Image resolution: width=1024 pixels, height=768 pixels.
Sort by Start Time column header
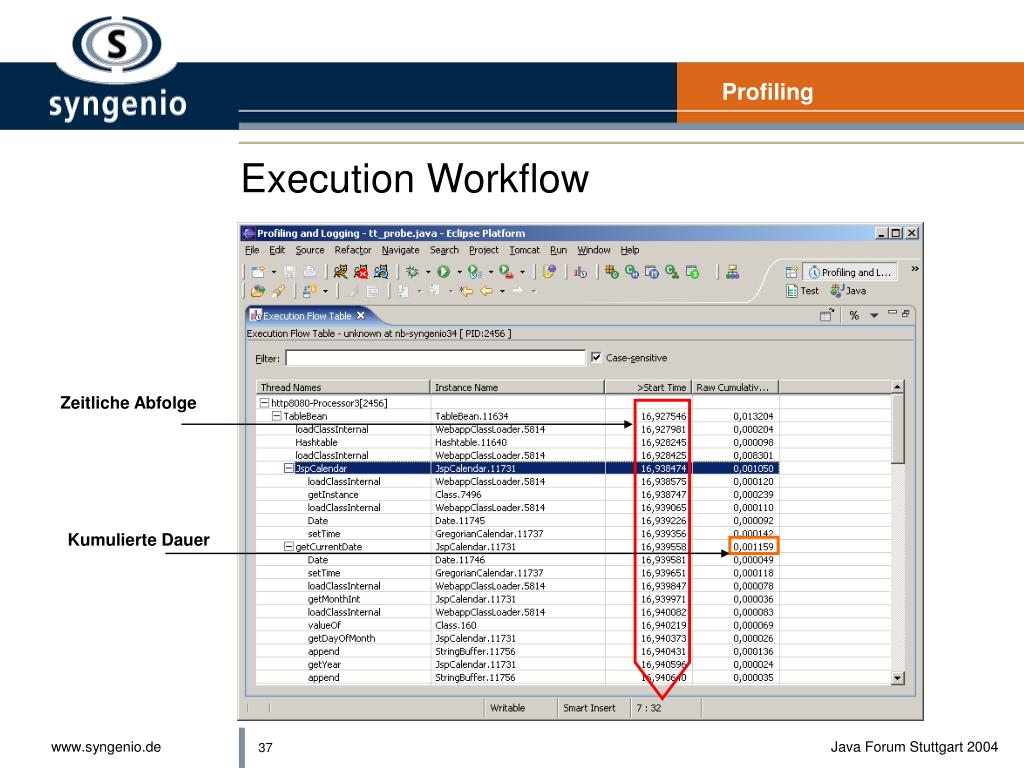[x=648, y=387]
